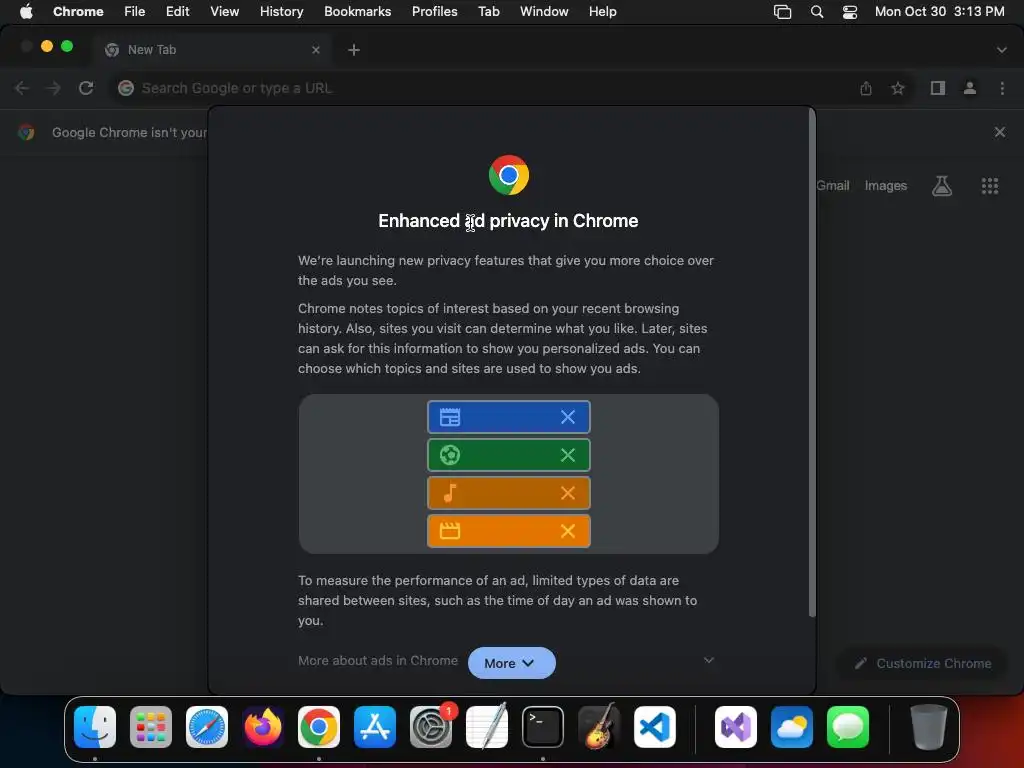The height and width of the screenshot is (768, 1024).
Task: Remove the orange movie topic chip
Action: tap(568, 531)
